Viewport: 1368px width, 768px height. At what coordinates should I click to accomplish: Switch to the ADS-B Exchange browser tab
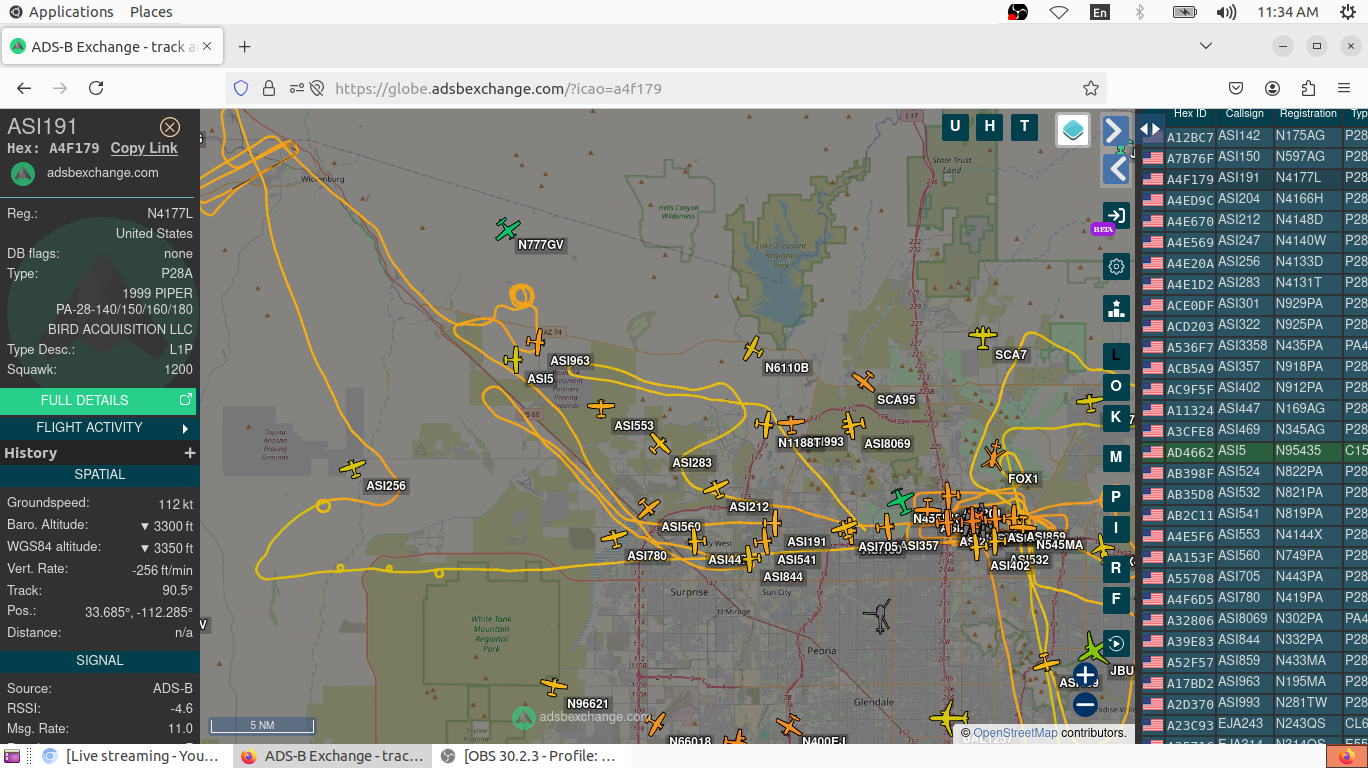[112, 47]
